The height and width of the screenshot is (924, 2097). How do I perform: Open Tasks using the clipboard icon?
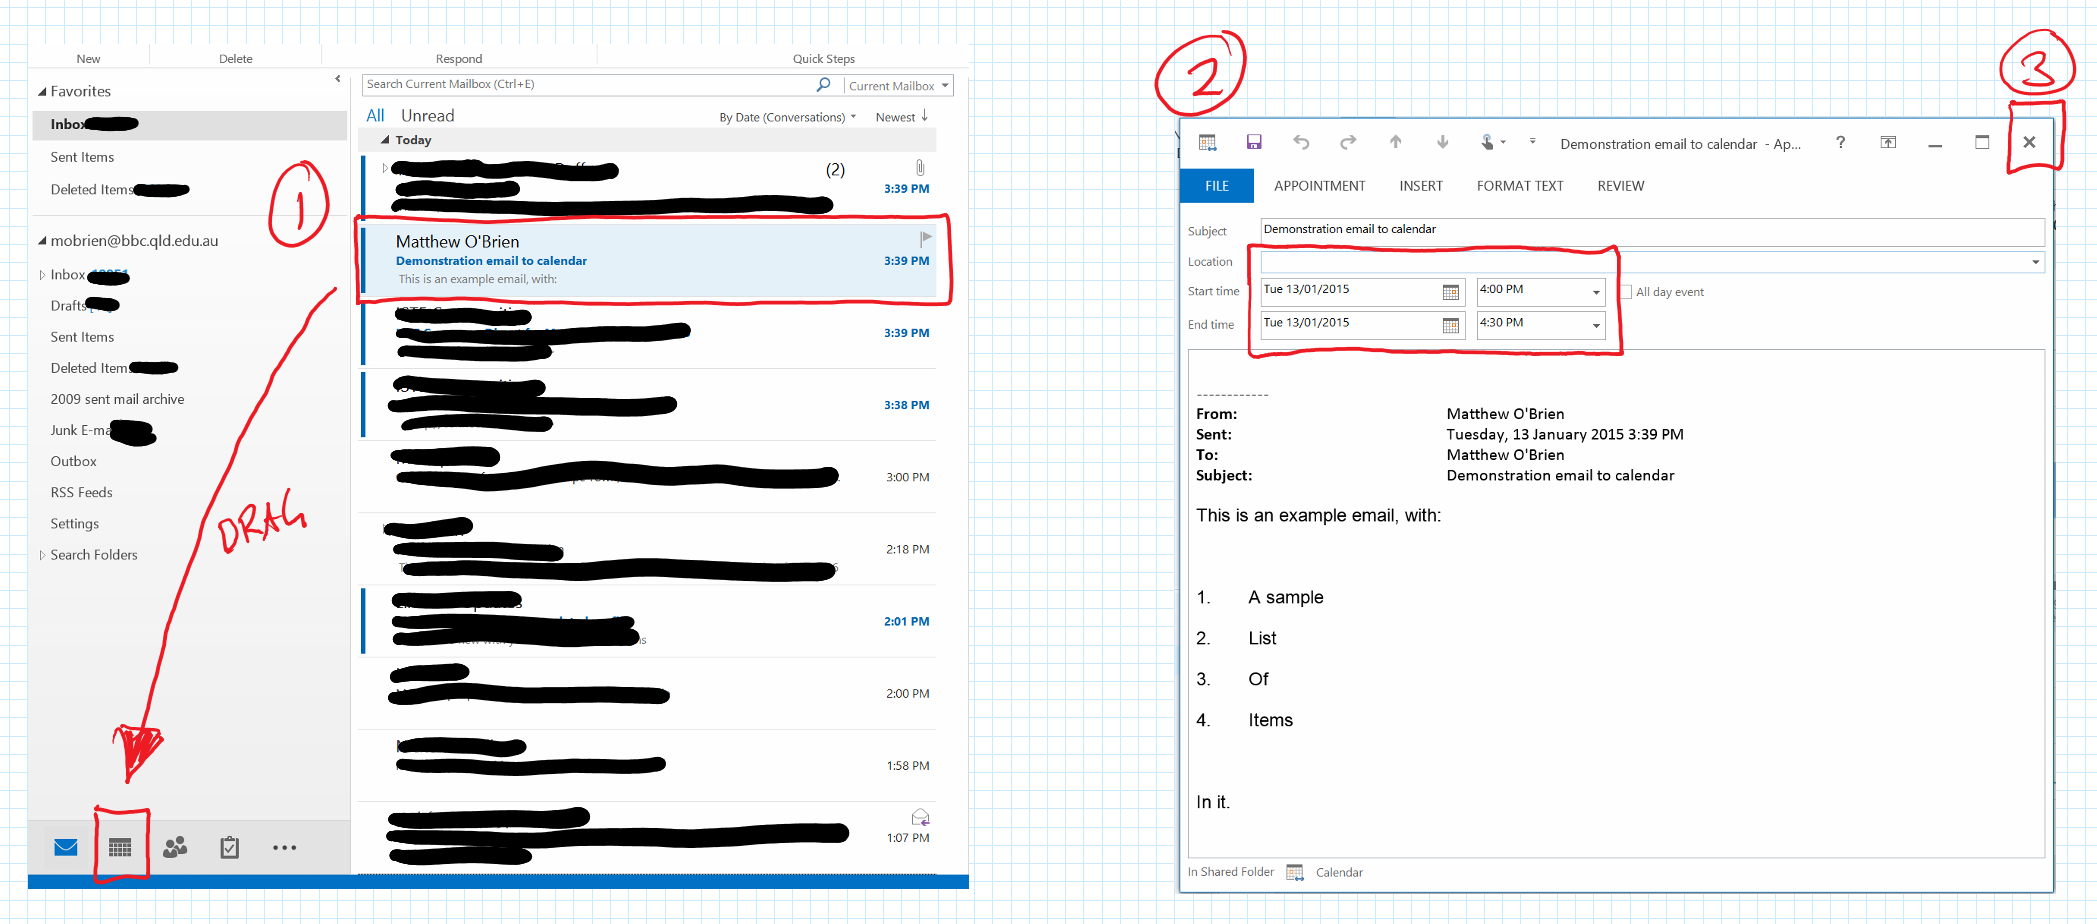[229, 847]
